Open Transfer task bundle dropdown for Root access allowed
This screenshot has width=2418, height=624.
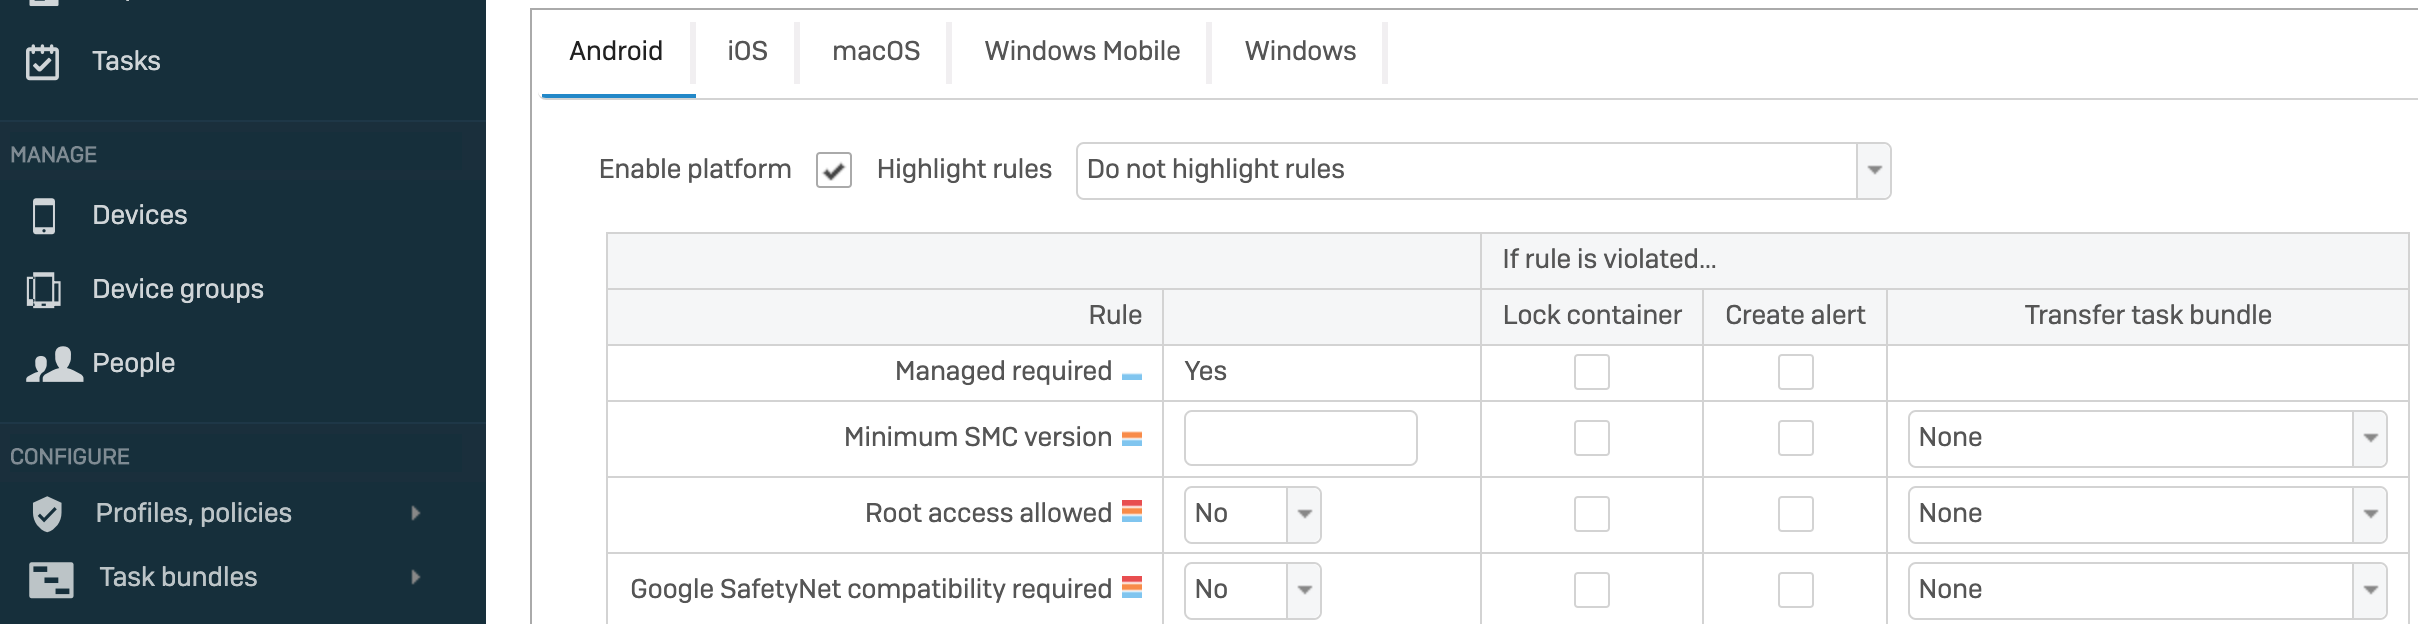pos(2148,515)
